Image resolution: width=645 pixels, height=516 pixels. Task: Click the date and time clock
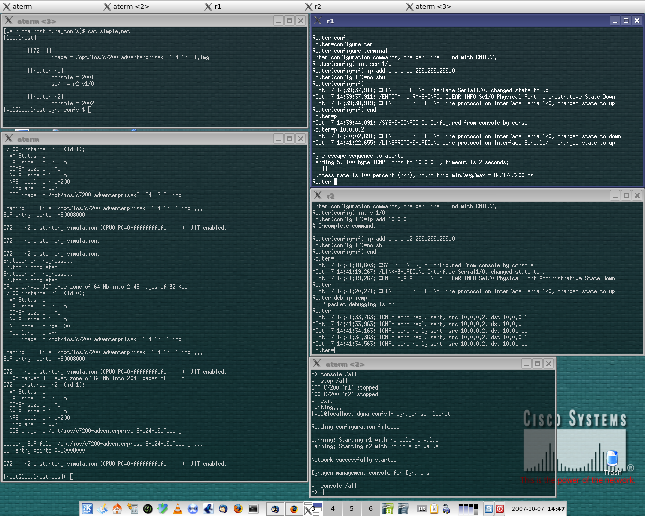pos(538,509)
